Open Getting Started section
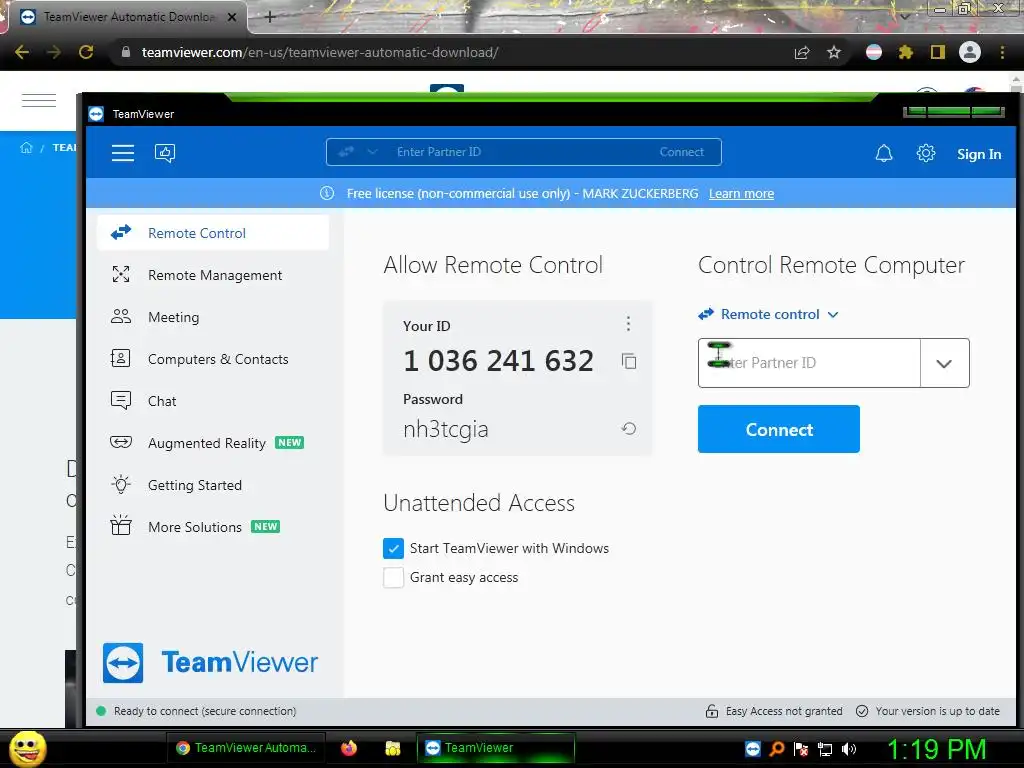Viewport: 1024px width, 768px height. 213,485
